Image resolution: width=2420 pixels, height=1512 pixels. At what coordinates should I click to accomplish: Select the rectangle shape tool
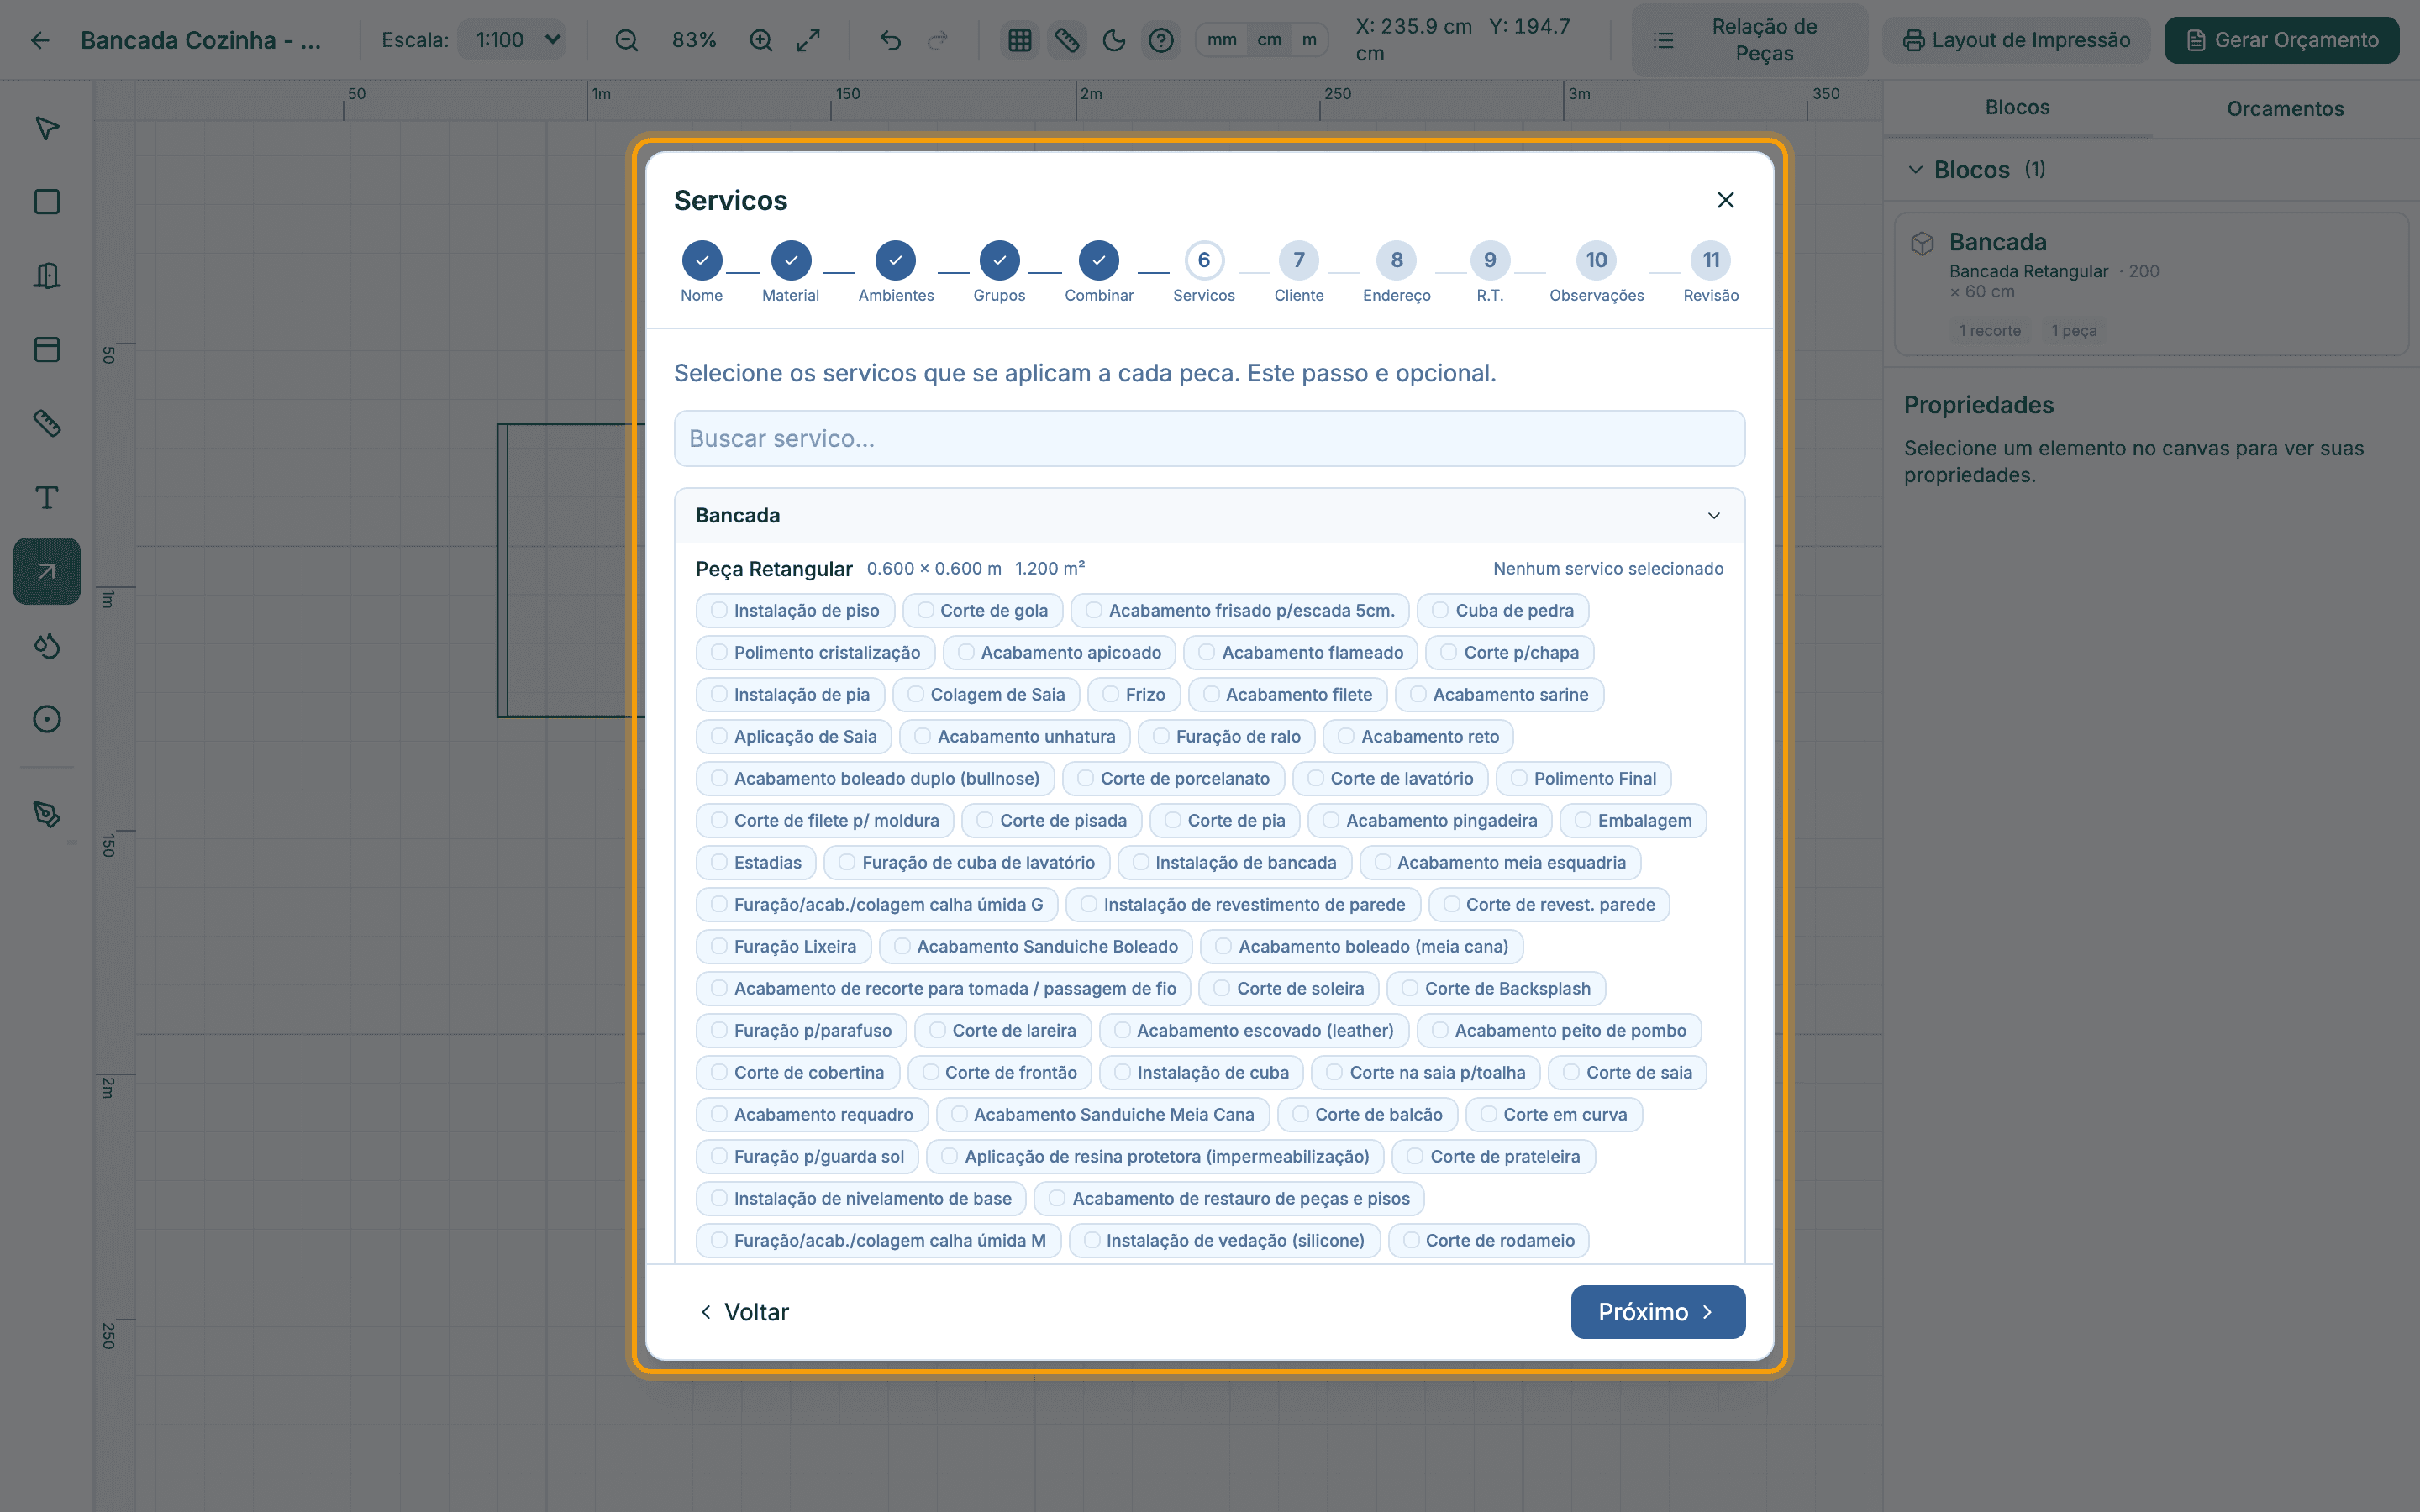point(47,202)
